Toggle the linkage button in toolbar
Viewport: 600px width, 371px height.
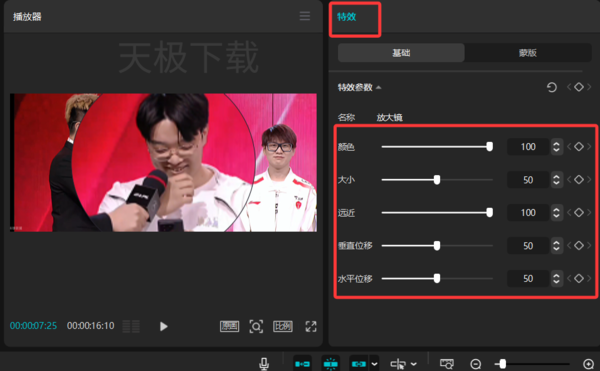(359, 364)
